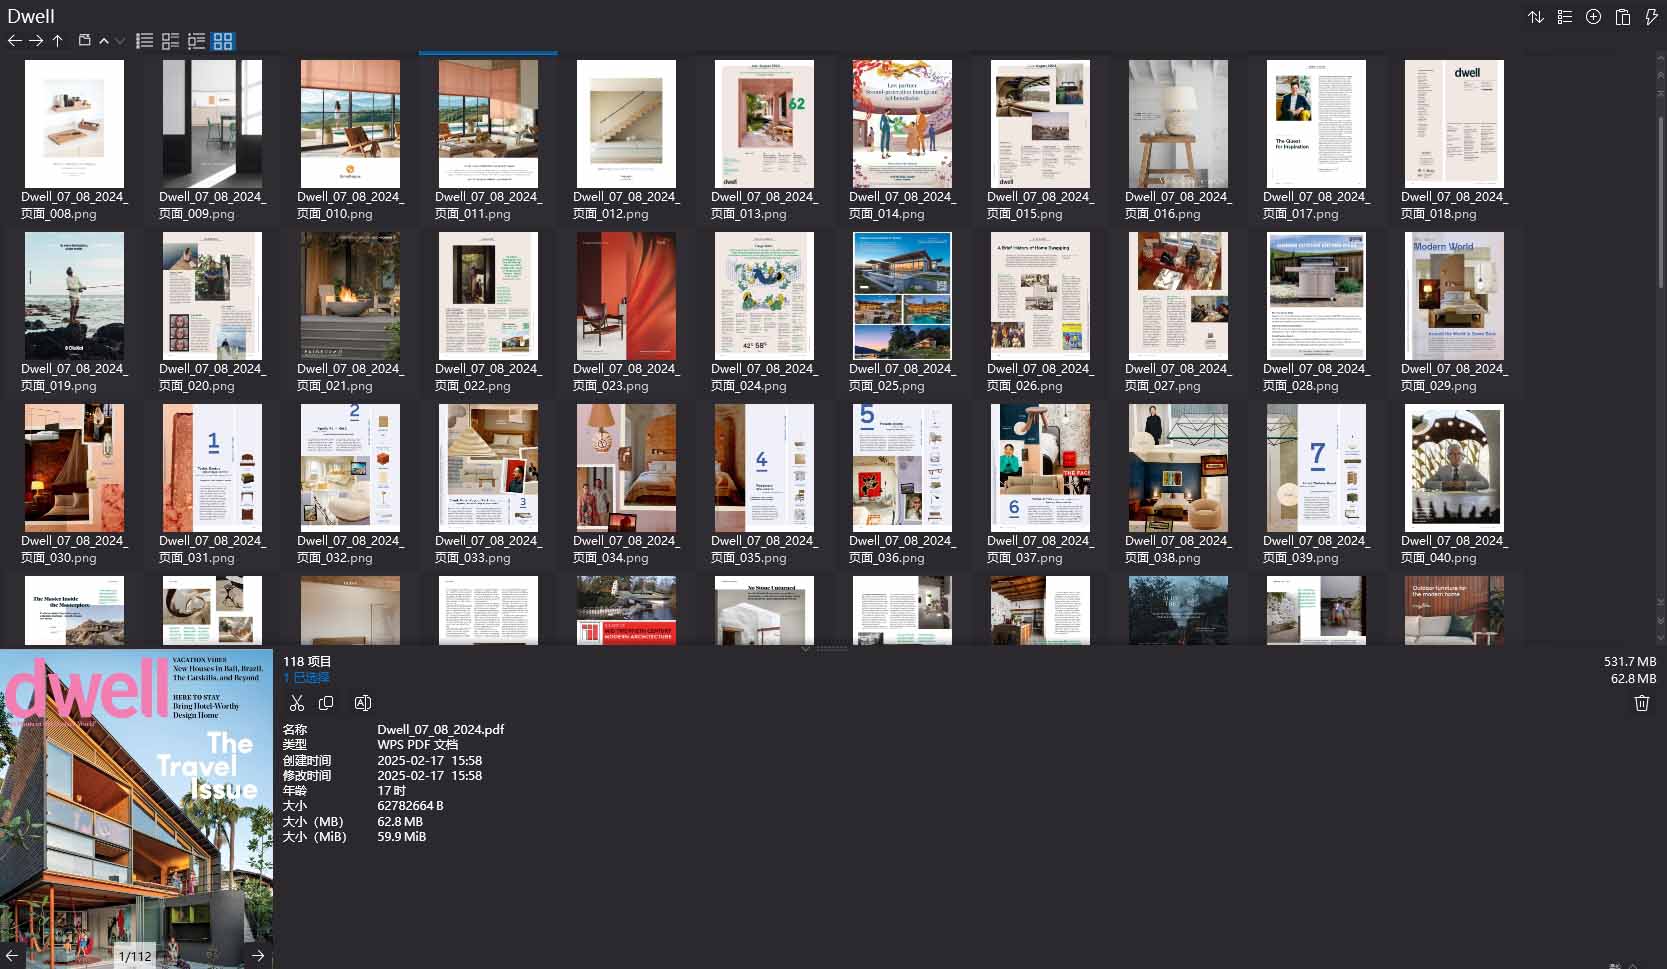The height and width of the screenshot is (969, 1667).
Task: Select thumbnail 页面_009.png
Action: (212, 124)
